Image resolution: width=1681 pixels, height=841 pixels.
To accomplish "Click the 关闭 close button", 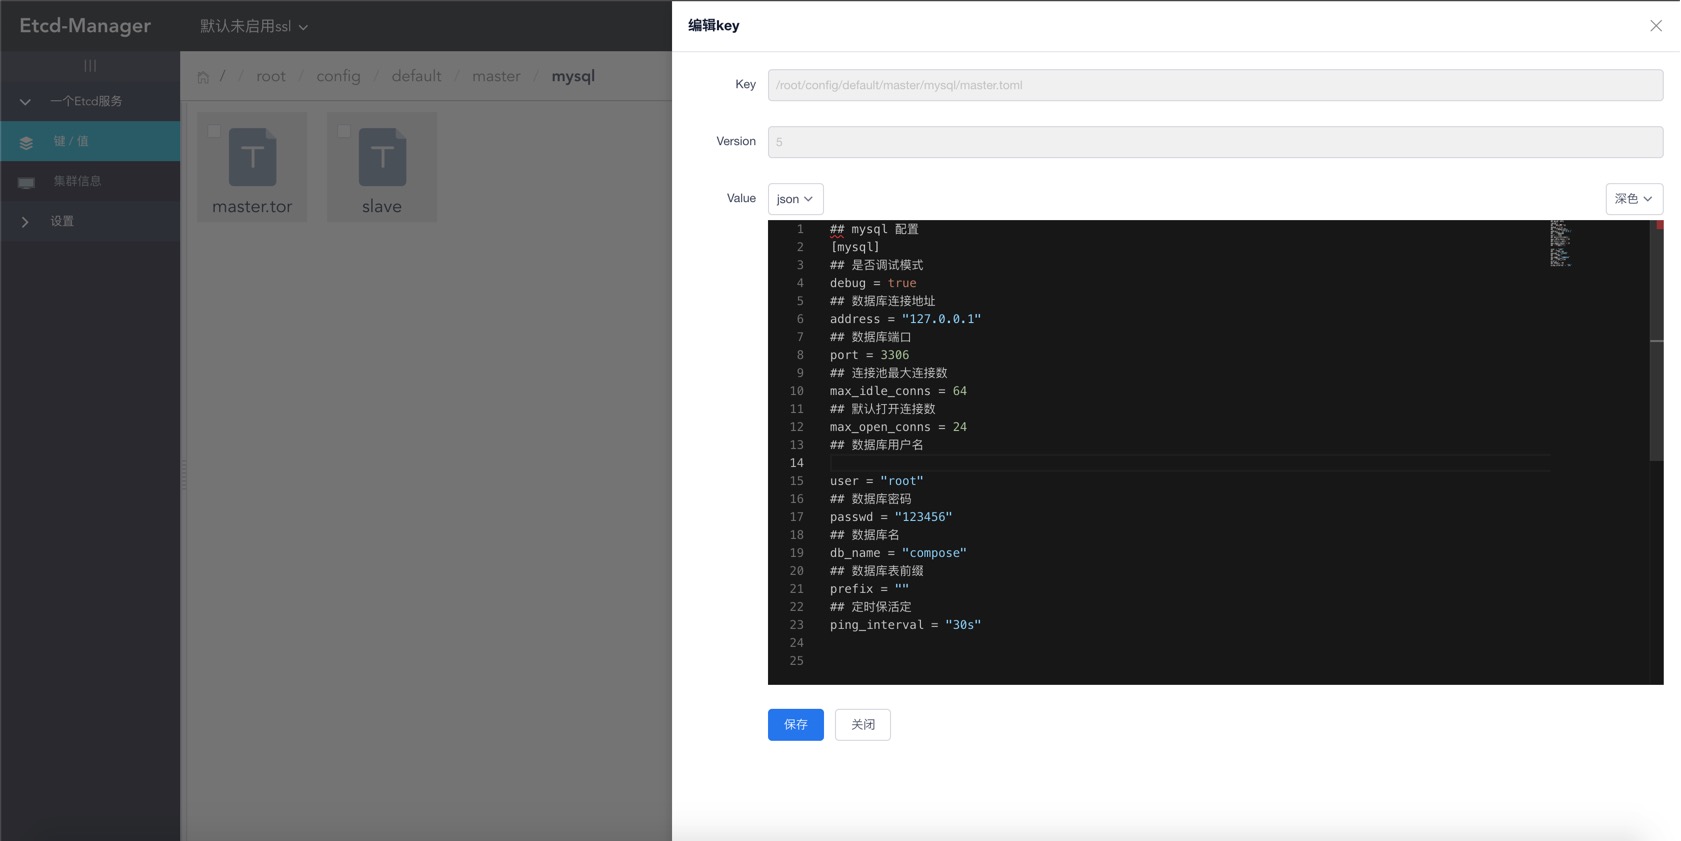I will [862, 724].
